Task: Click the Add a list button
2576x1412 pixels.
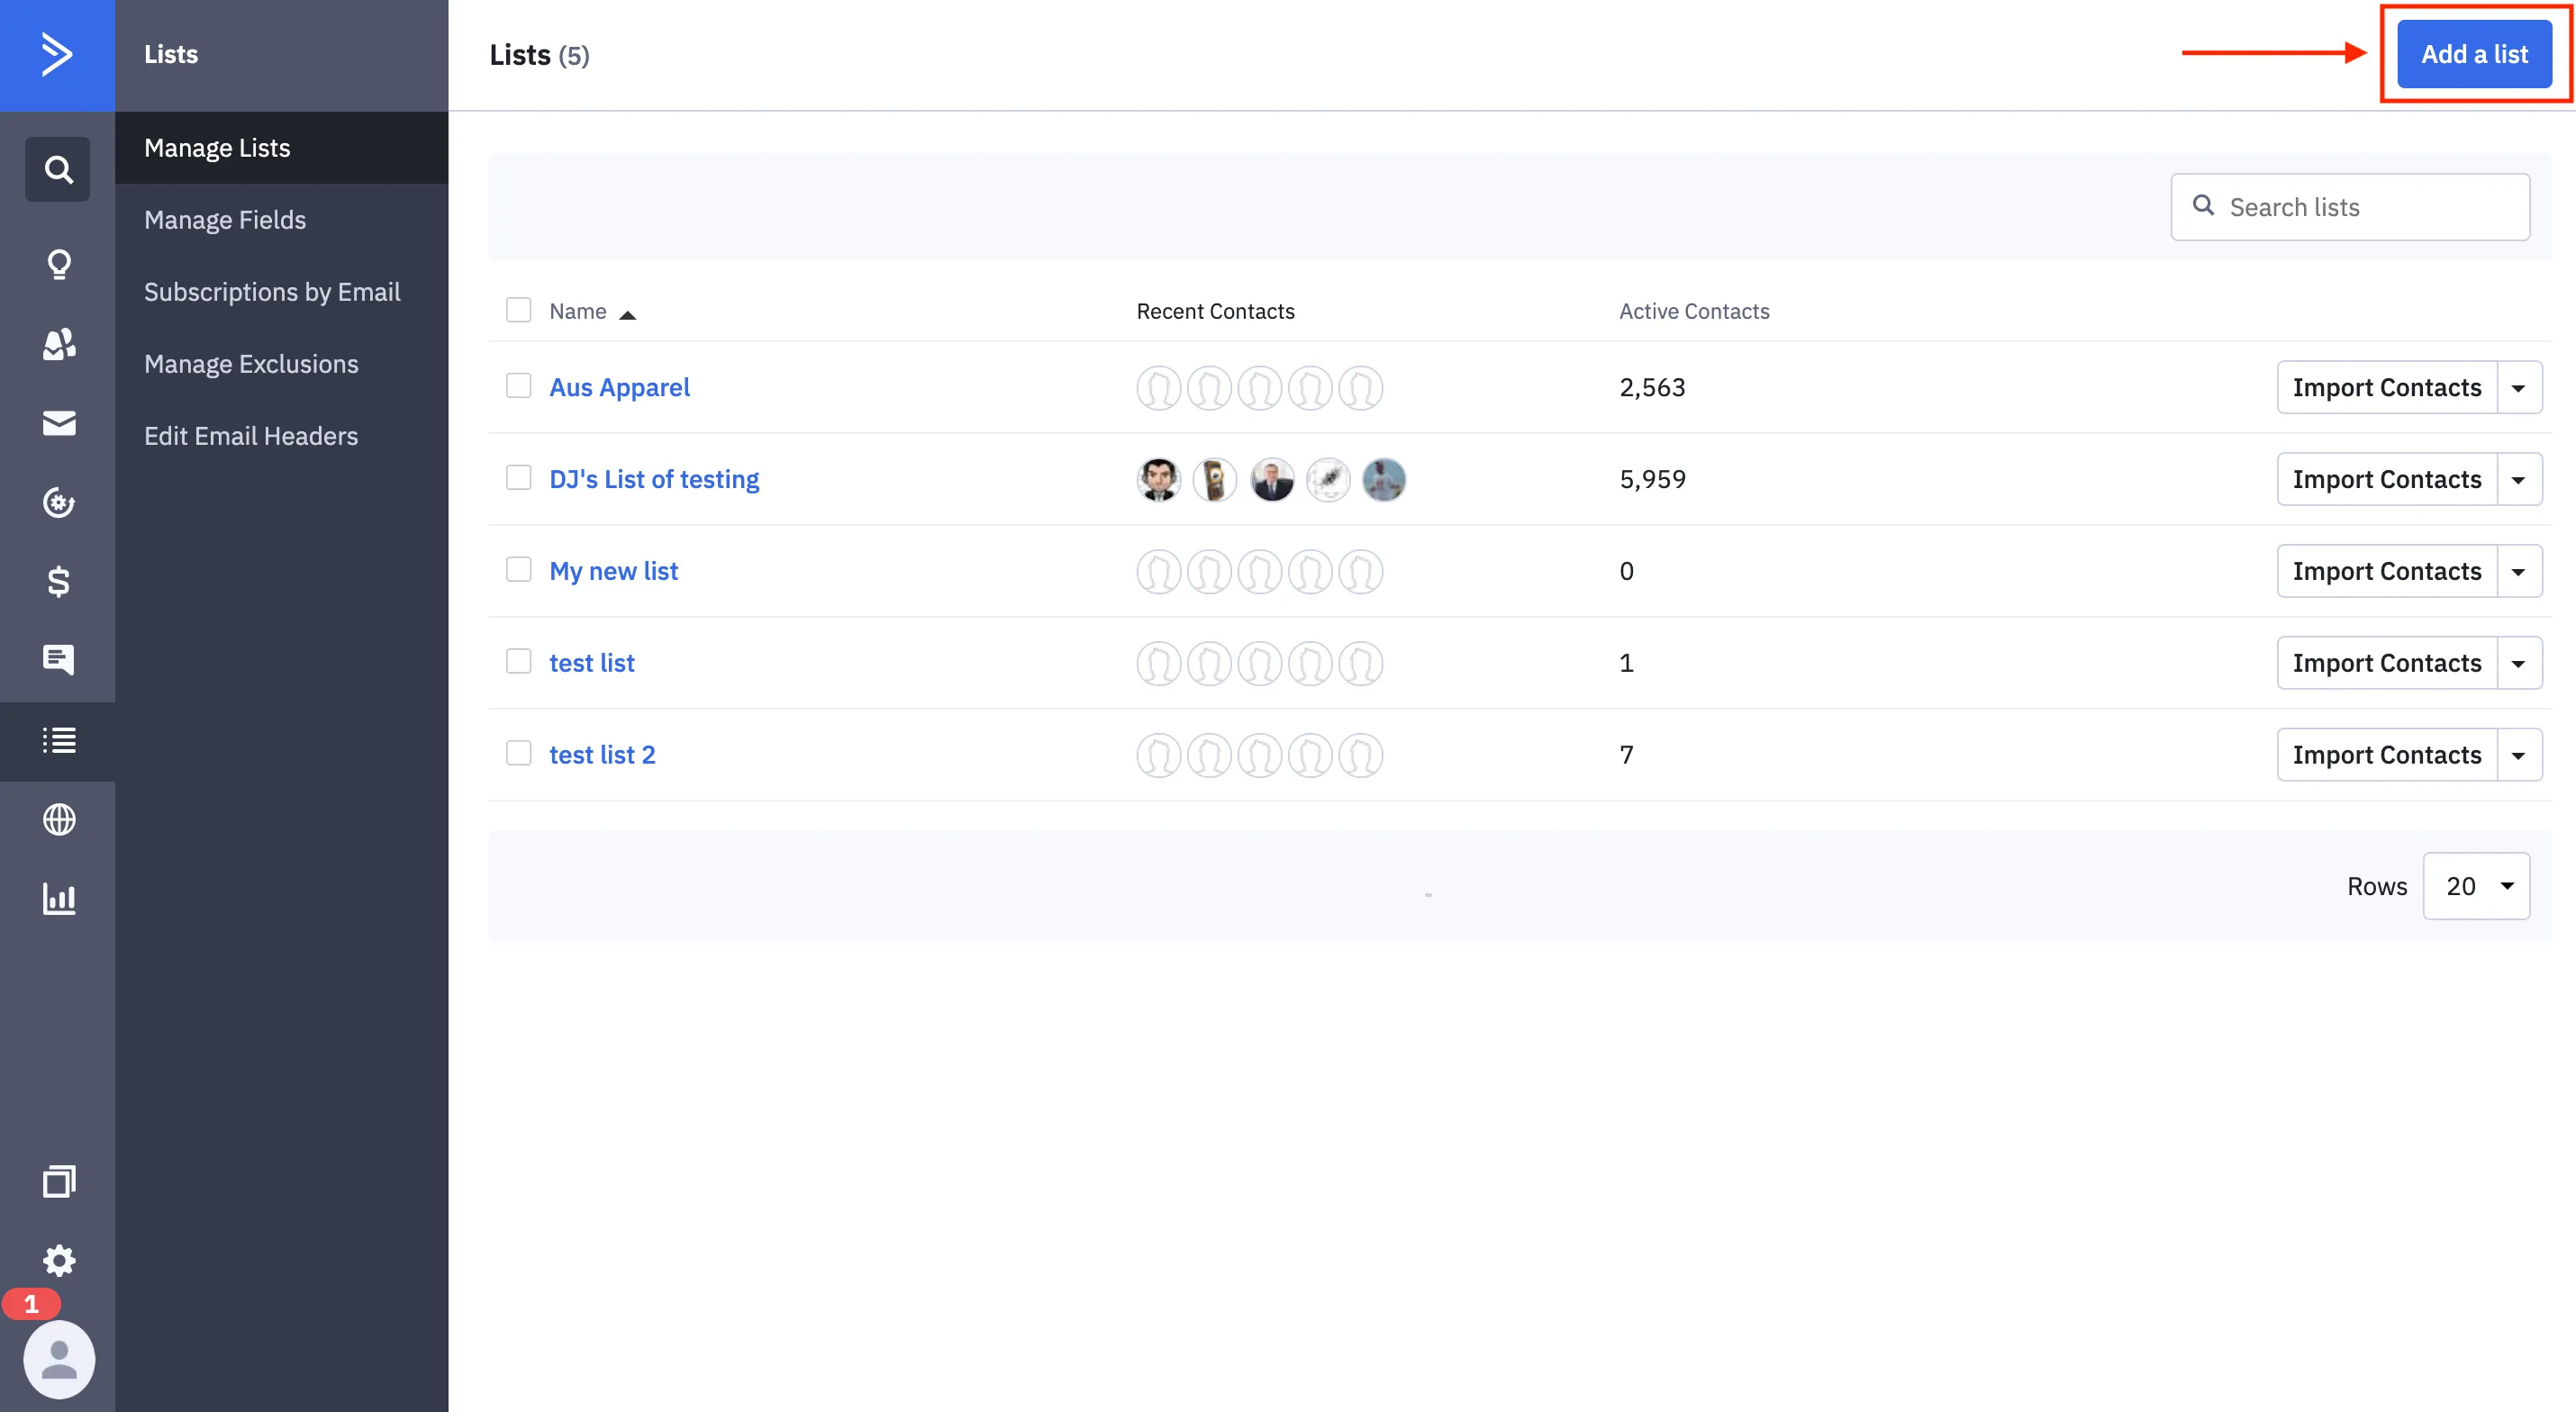Action: [2473, 54]
